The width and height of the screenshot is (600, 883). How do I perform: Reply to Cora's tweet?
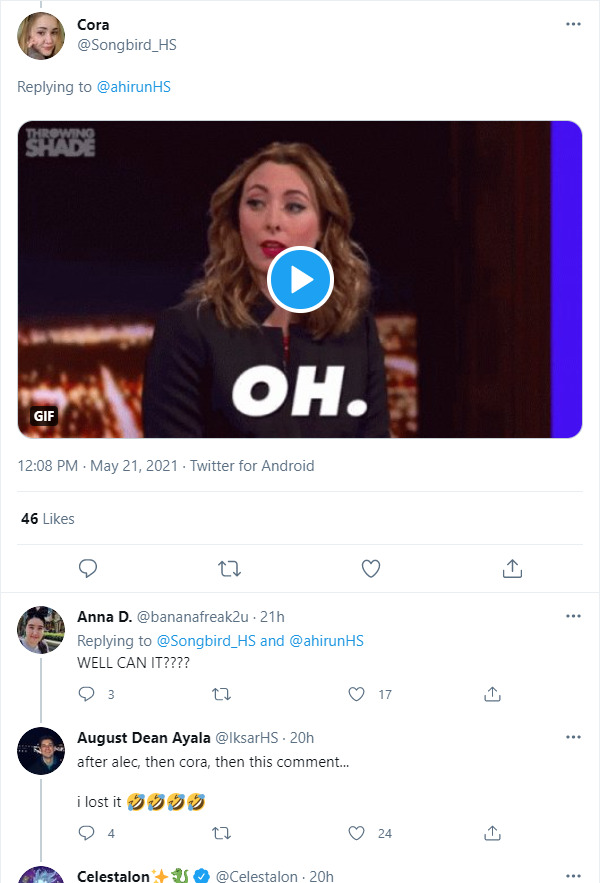click(88, 568)
